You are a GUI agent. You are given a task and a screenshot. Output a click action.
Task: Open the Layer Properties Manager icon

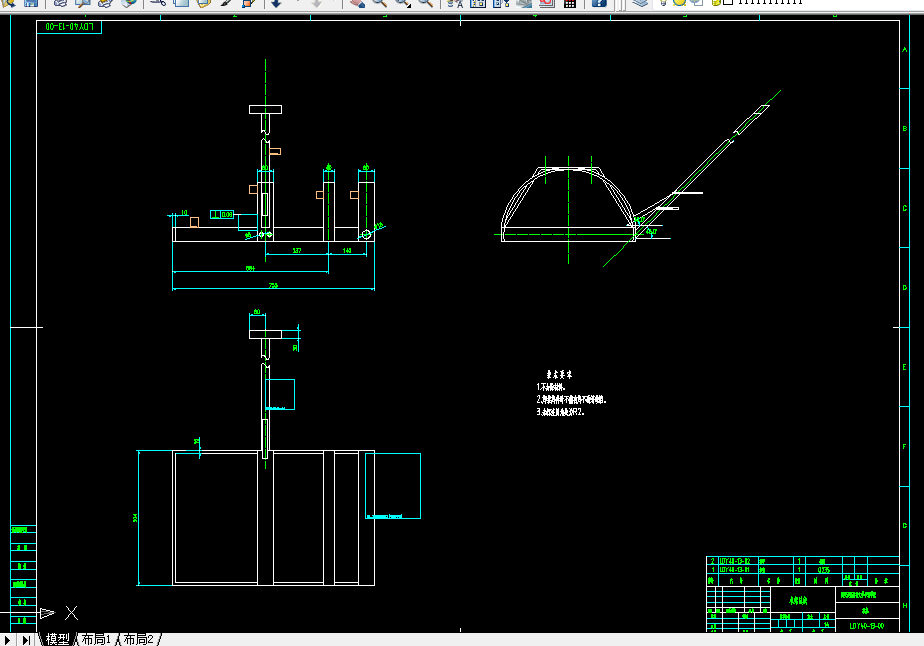(x=640, y=3)
